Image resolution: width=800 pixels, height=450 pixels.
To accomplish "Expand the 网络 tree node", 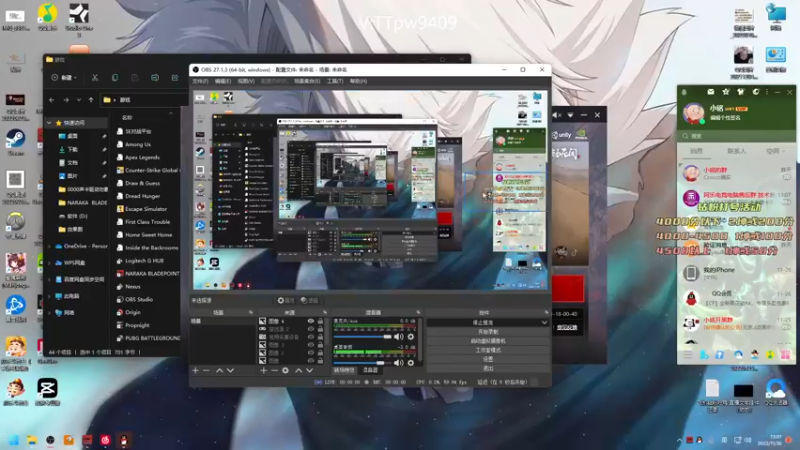I will pos(49,313).
